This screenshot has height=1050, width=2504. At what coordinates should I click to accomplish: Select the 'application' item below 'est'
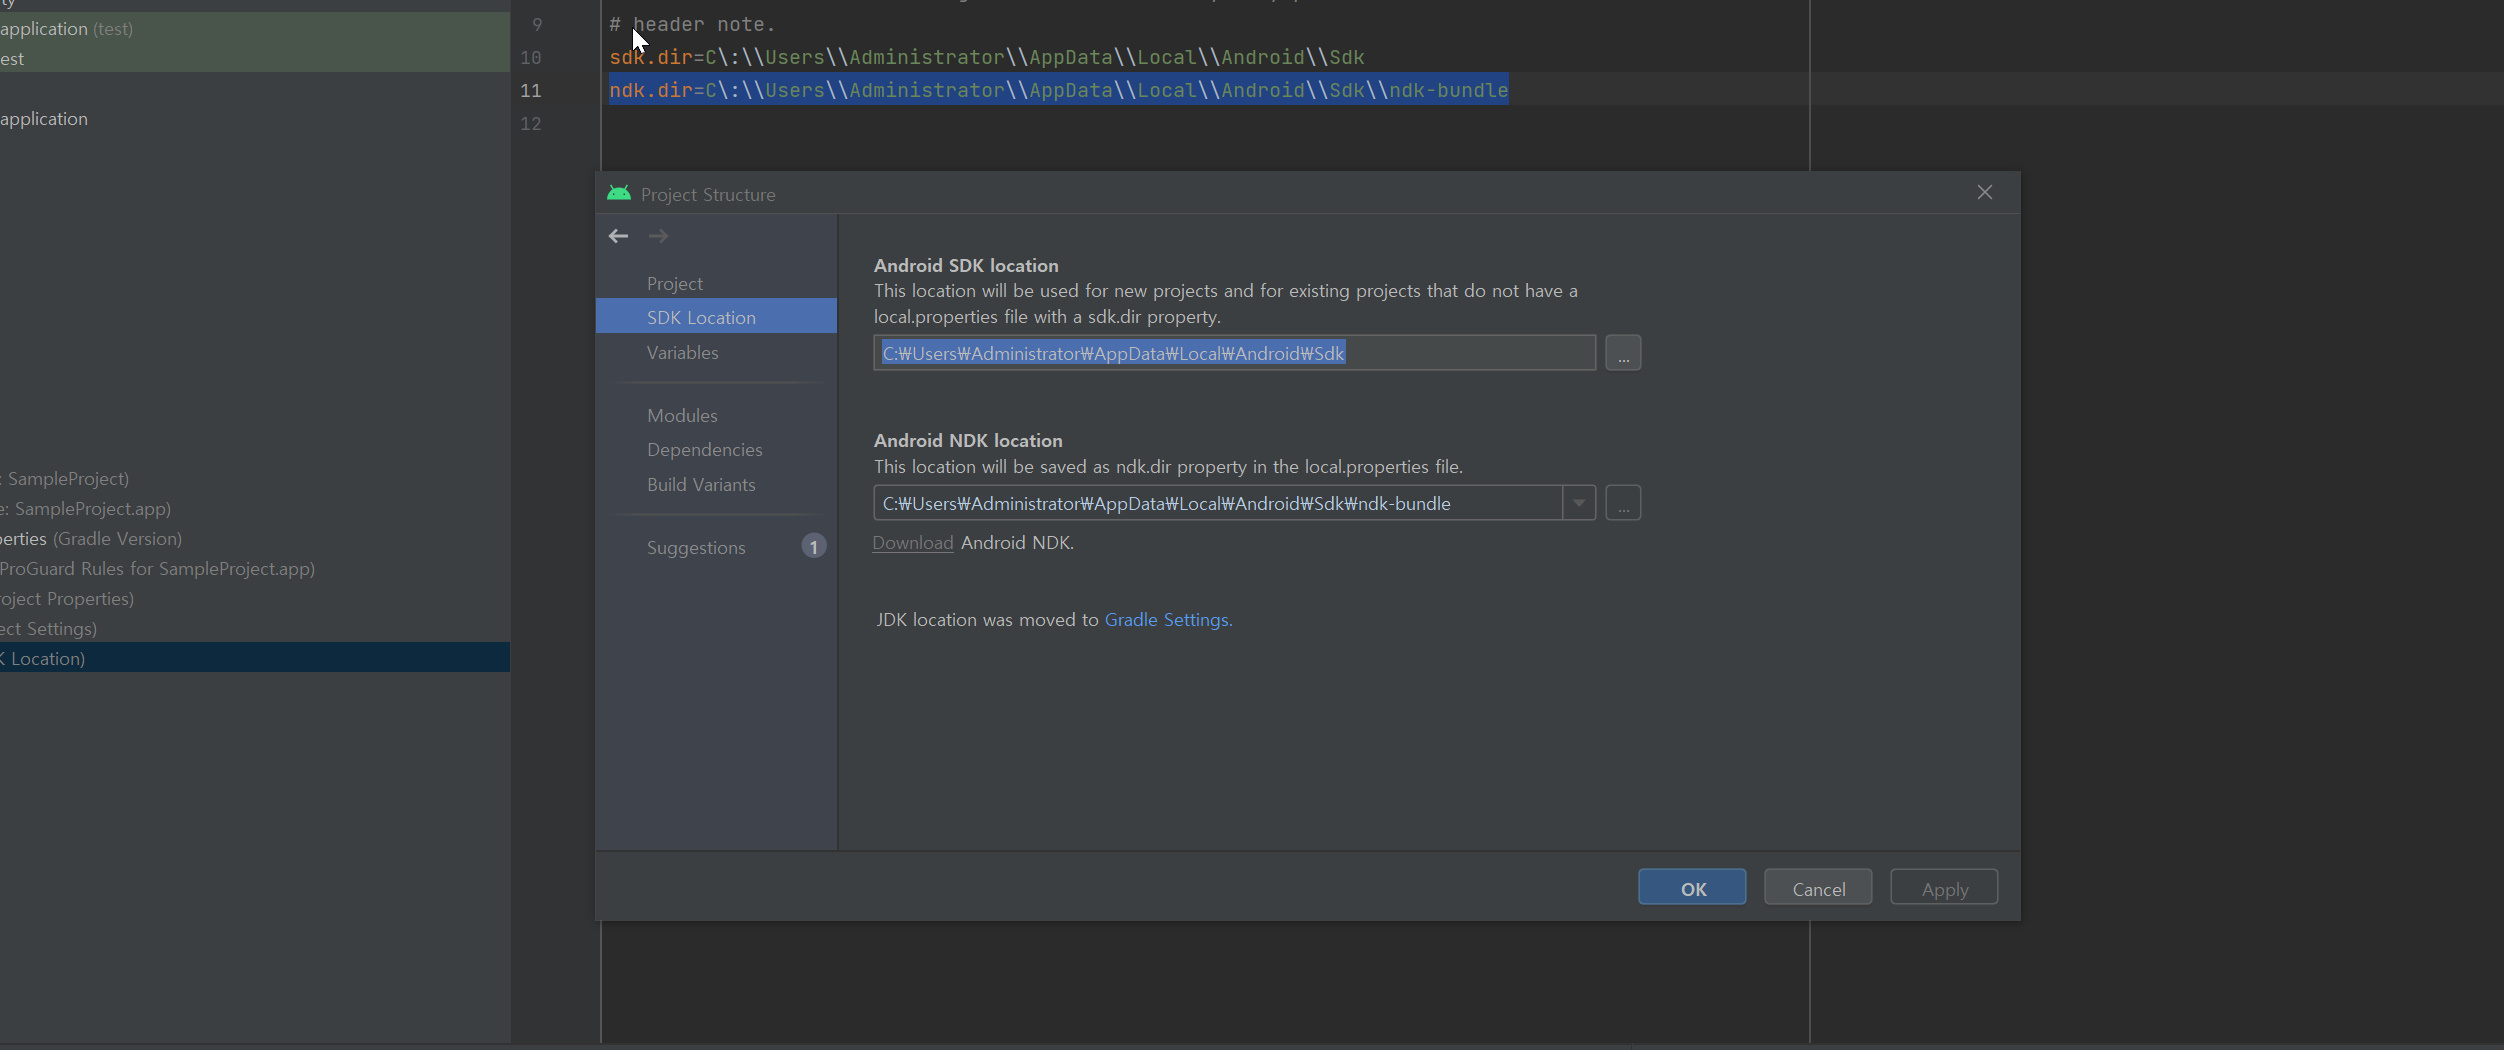pyautogui.click(x=255, y=118)
